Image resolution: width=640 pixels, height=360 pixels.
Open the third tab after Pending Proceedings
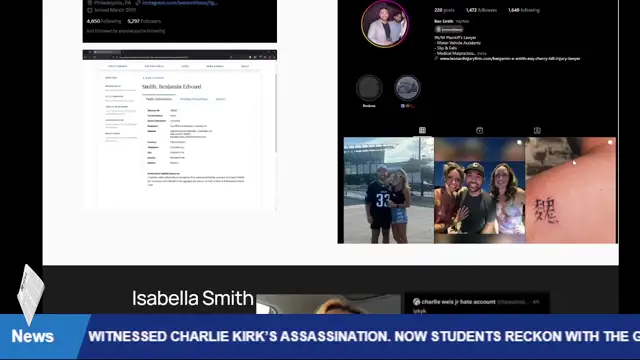tap(220, 99)
